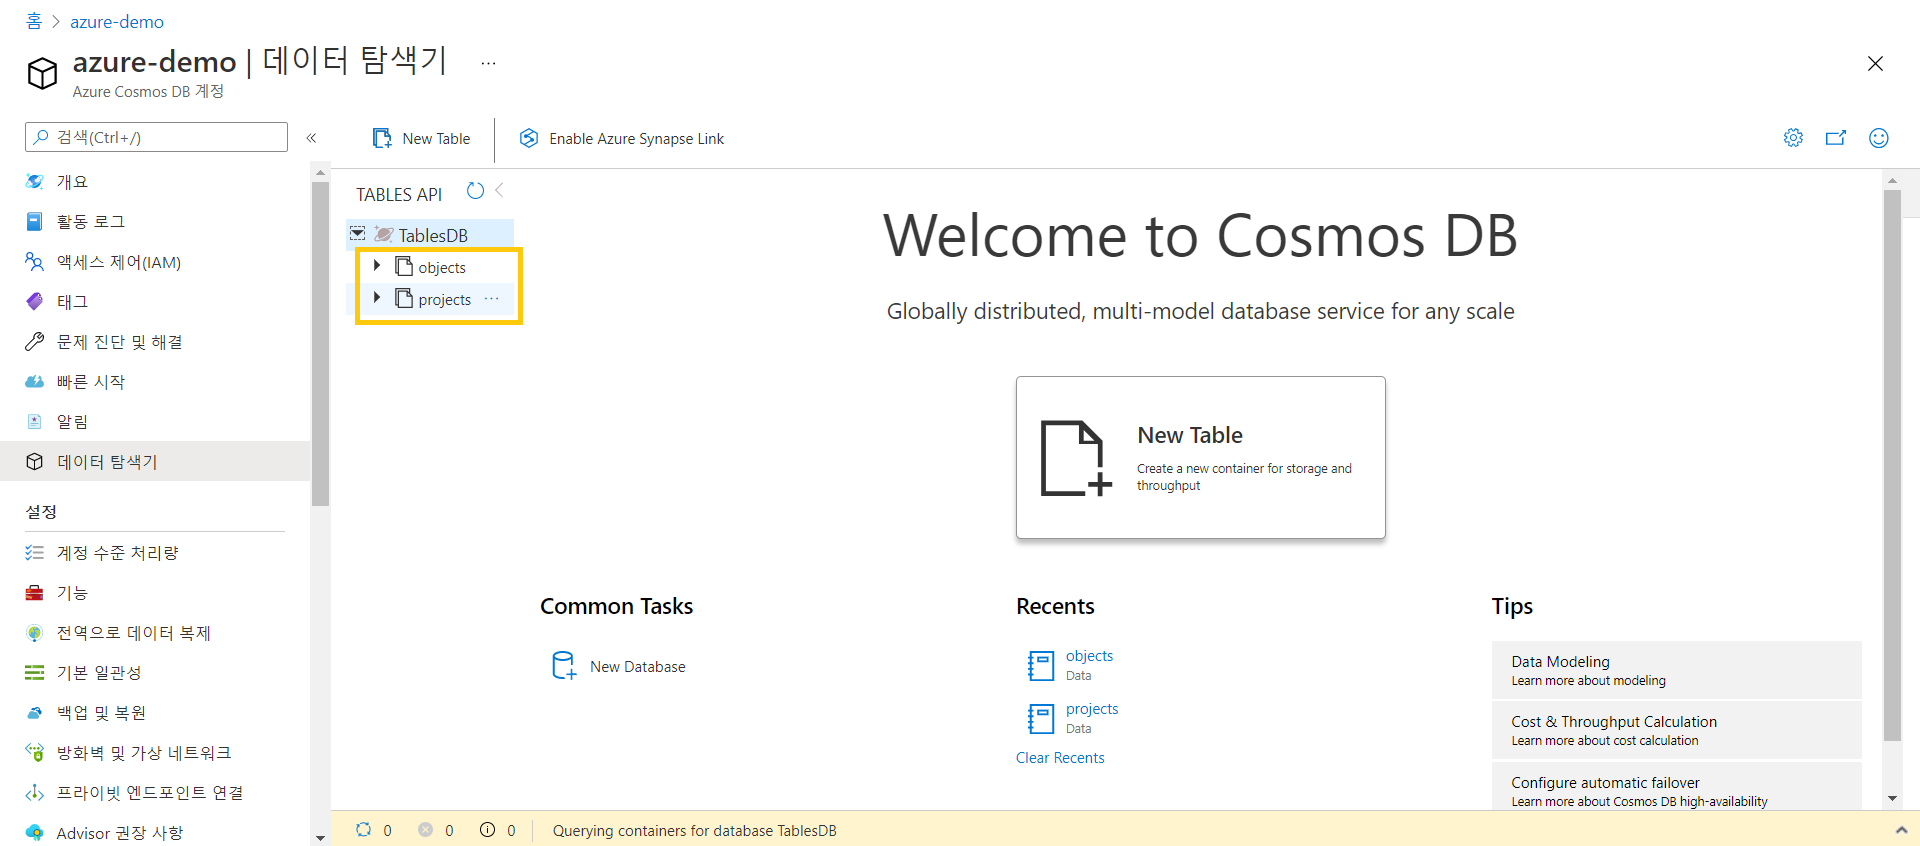Collapse the TABLES API pane chevron
This screenshot has width=1920, height=846.
[499, 190]
